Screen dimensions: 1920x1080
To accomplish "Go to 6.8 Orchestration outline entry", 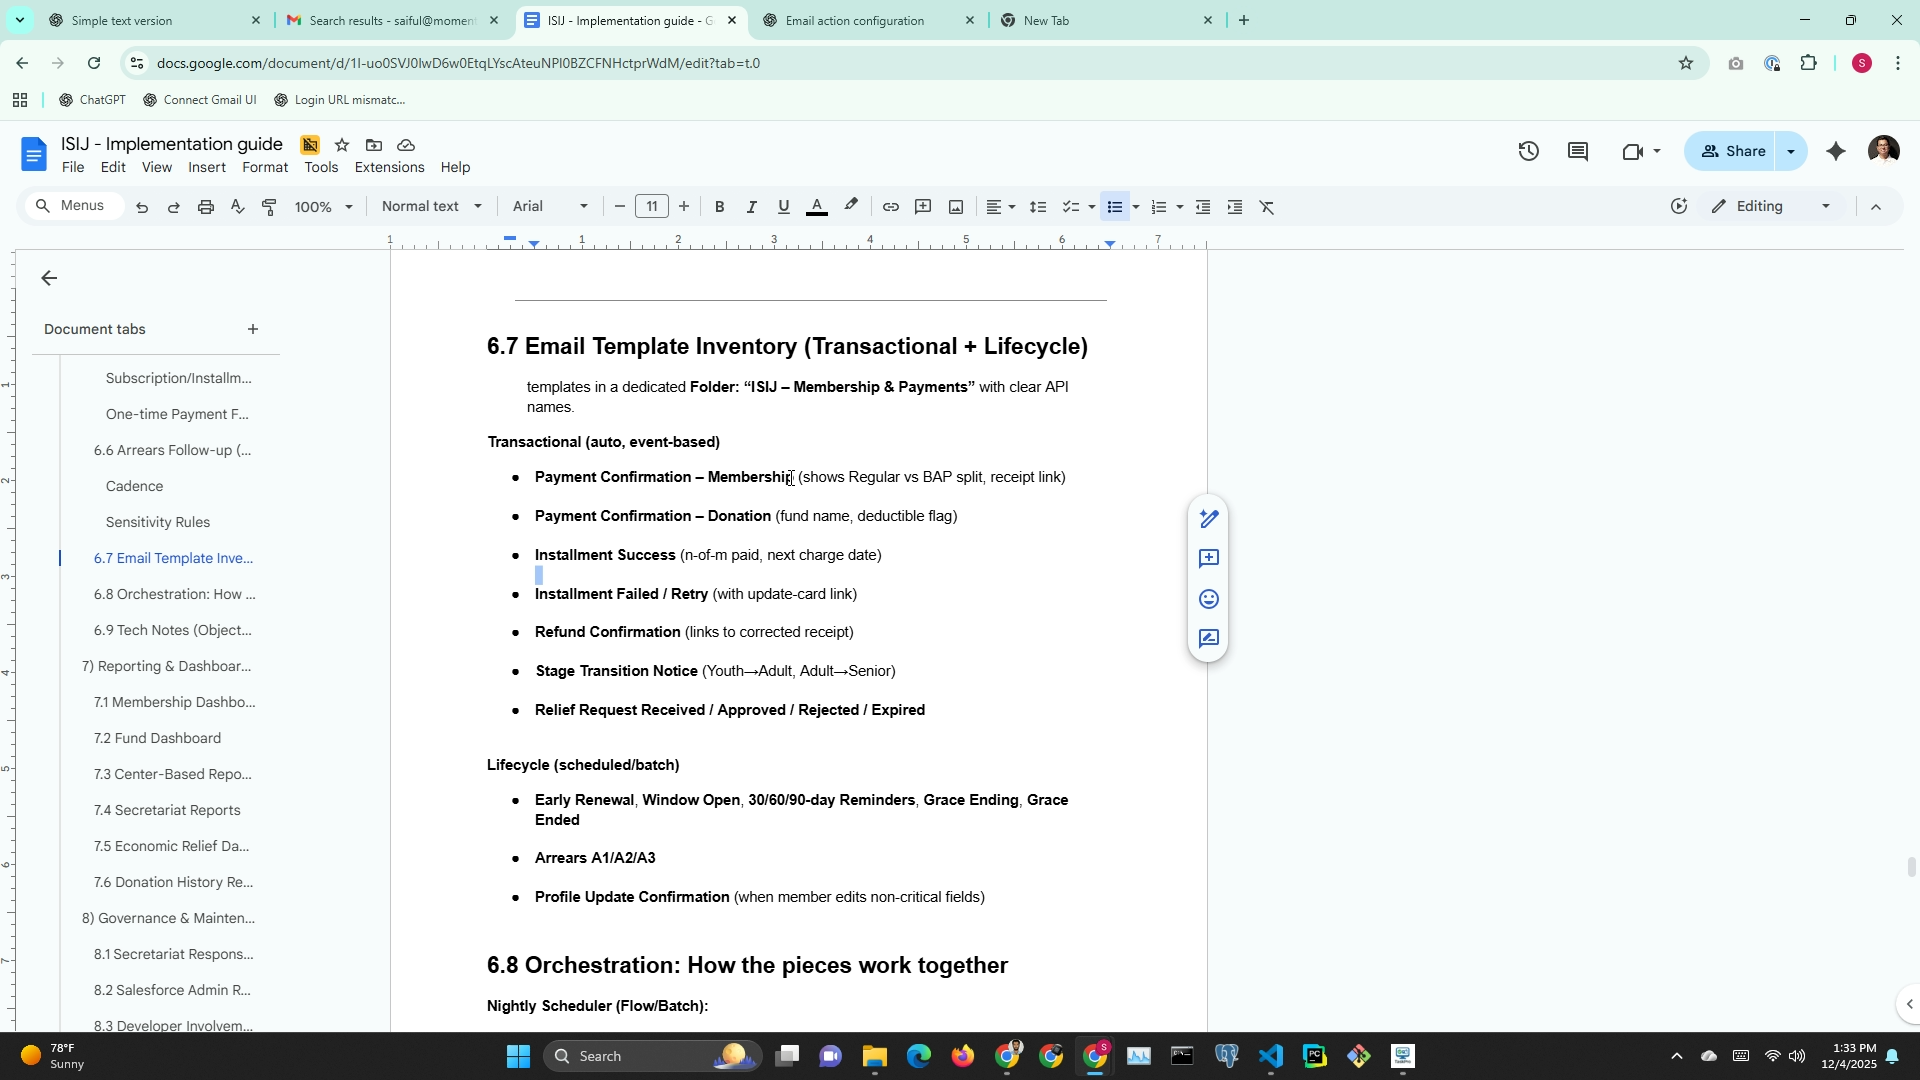I will (x=174, y=594).
